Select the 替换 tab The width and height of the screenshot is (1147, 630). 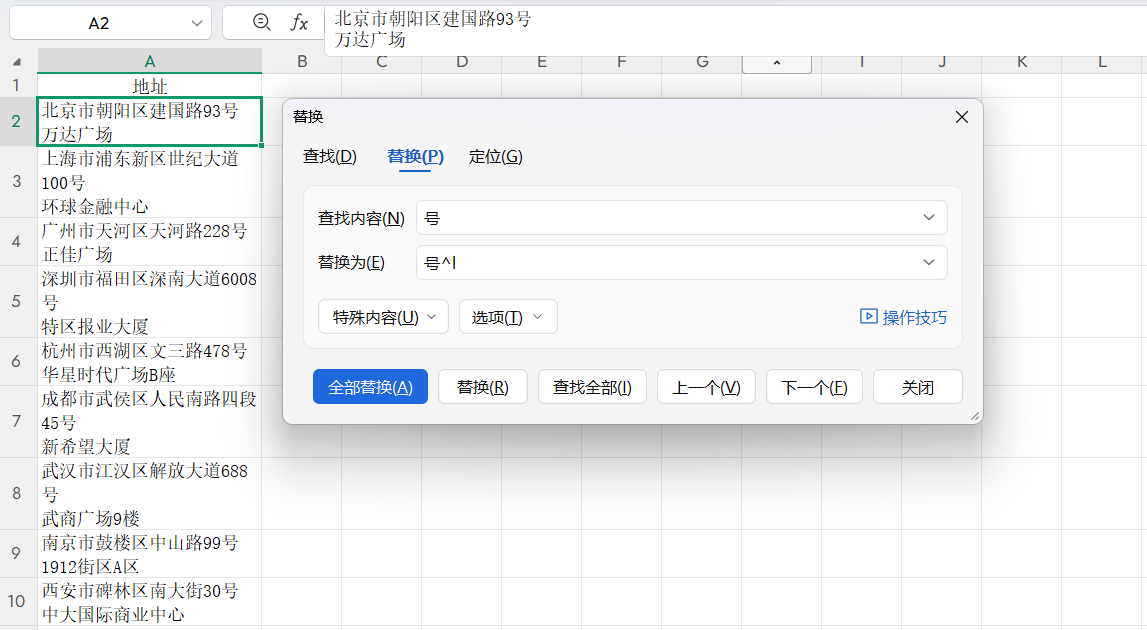point(413,156)
